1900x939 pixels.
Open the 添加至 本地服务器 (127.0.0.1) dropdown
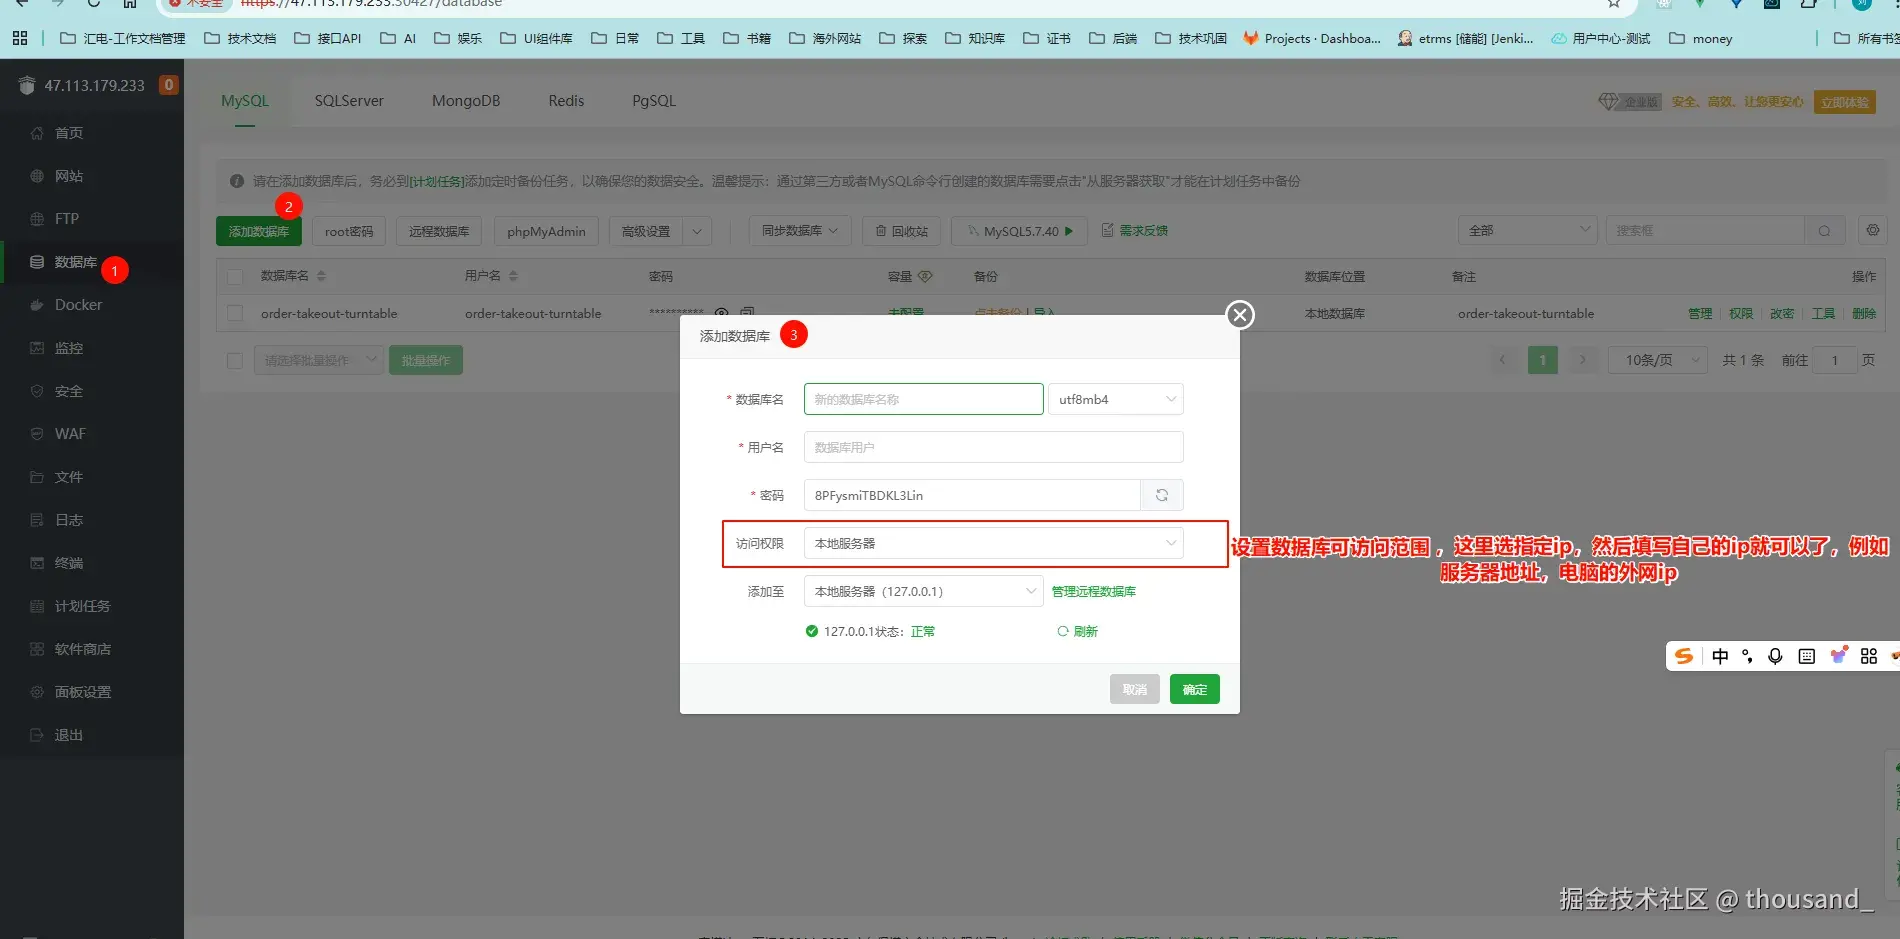click(924, 591)
